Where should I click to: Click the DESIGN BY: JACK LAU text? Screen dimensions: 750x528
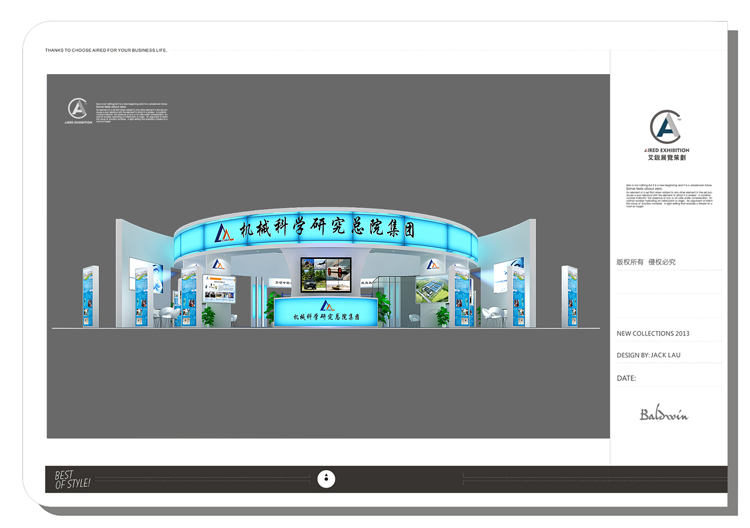[647, 355]
